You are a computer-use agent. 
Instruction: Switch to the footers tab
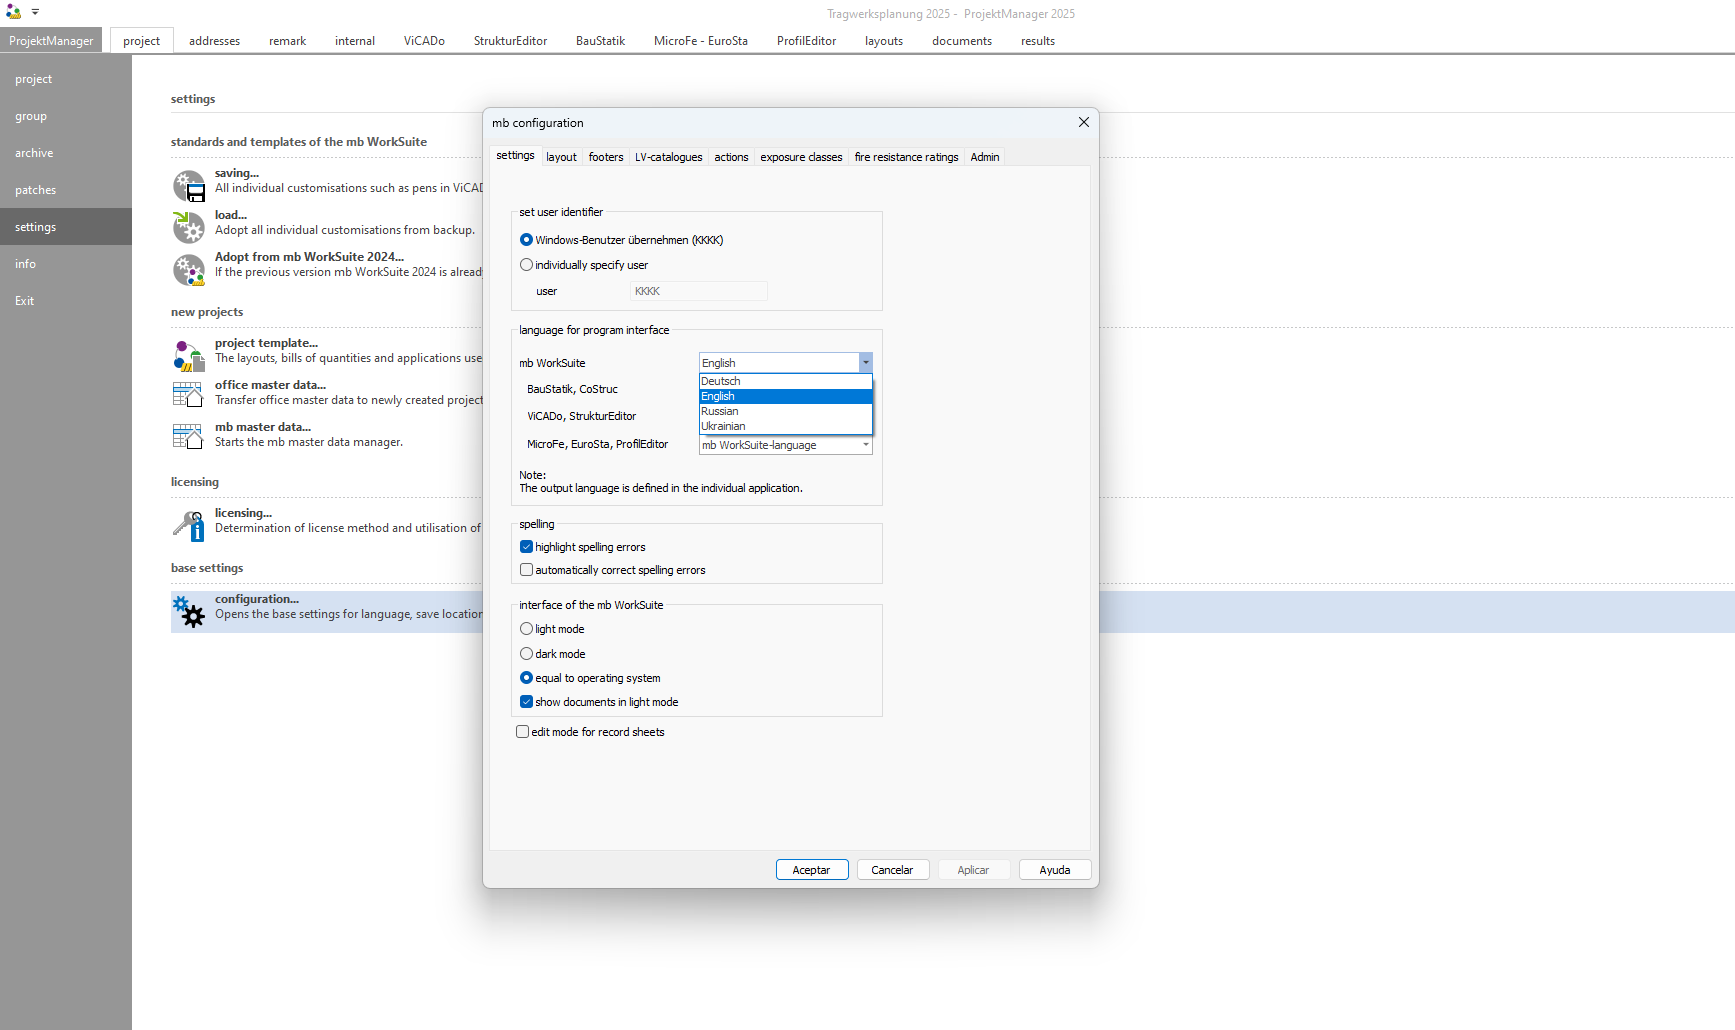click(x=605, y=157)
